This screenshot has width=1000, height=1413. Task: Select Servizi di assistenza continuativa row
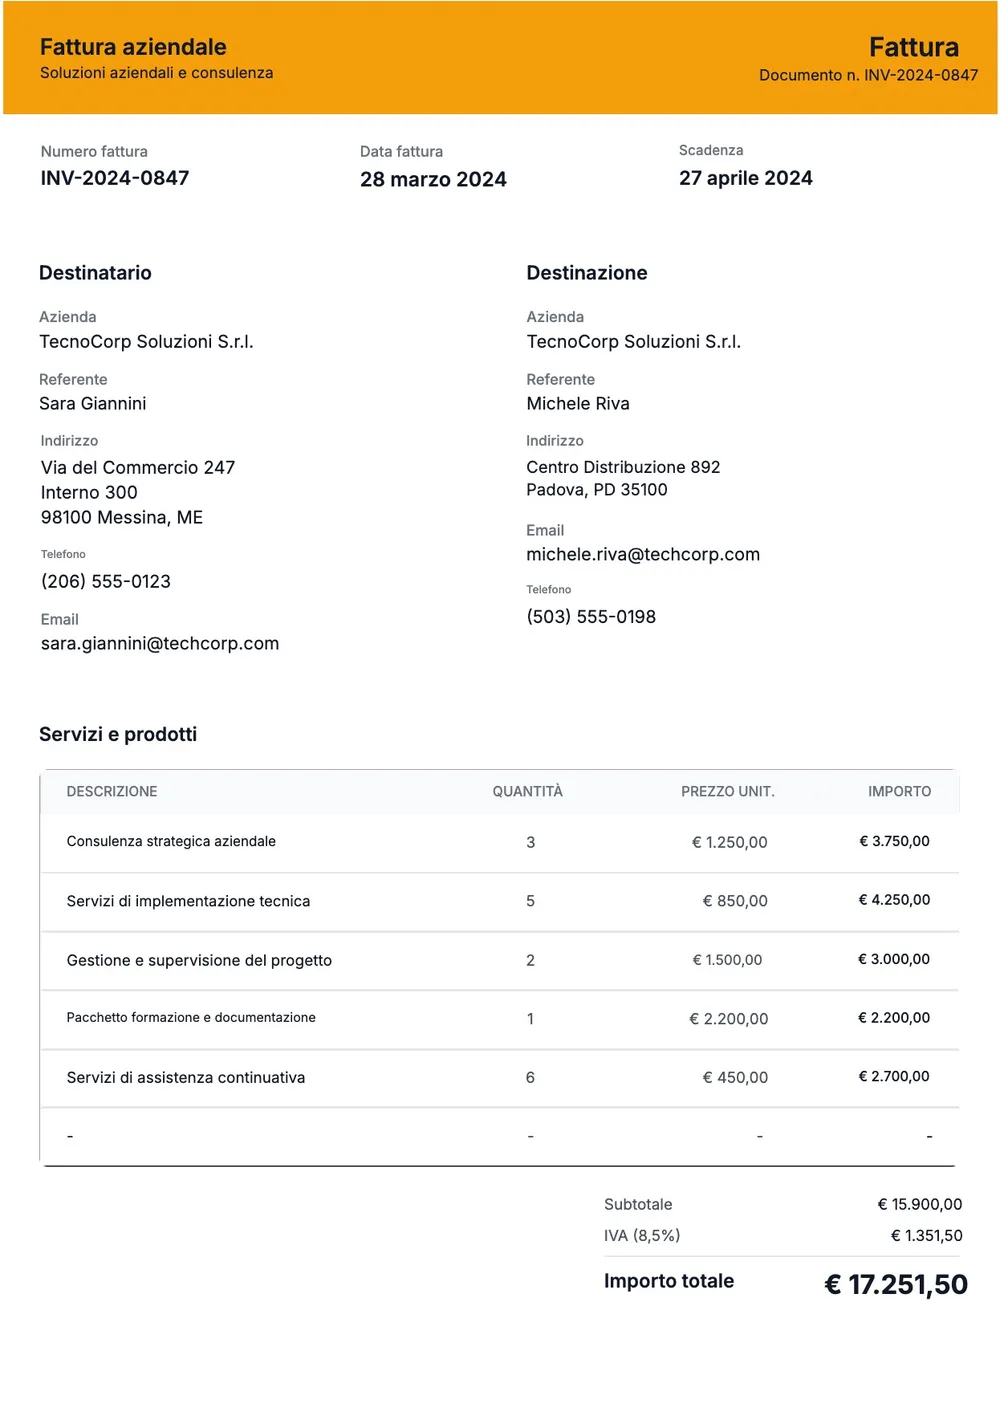click(500, 1078)
